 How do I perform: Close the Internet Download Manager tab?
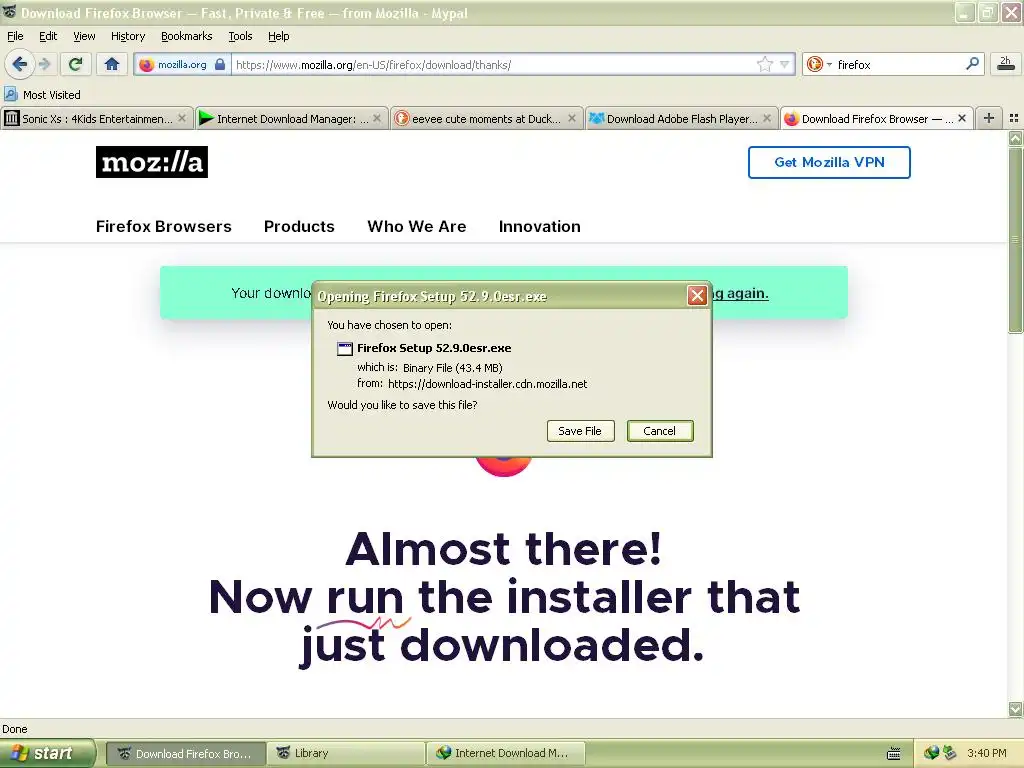pos(377,118)
